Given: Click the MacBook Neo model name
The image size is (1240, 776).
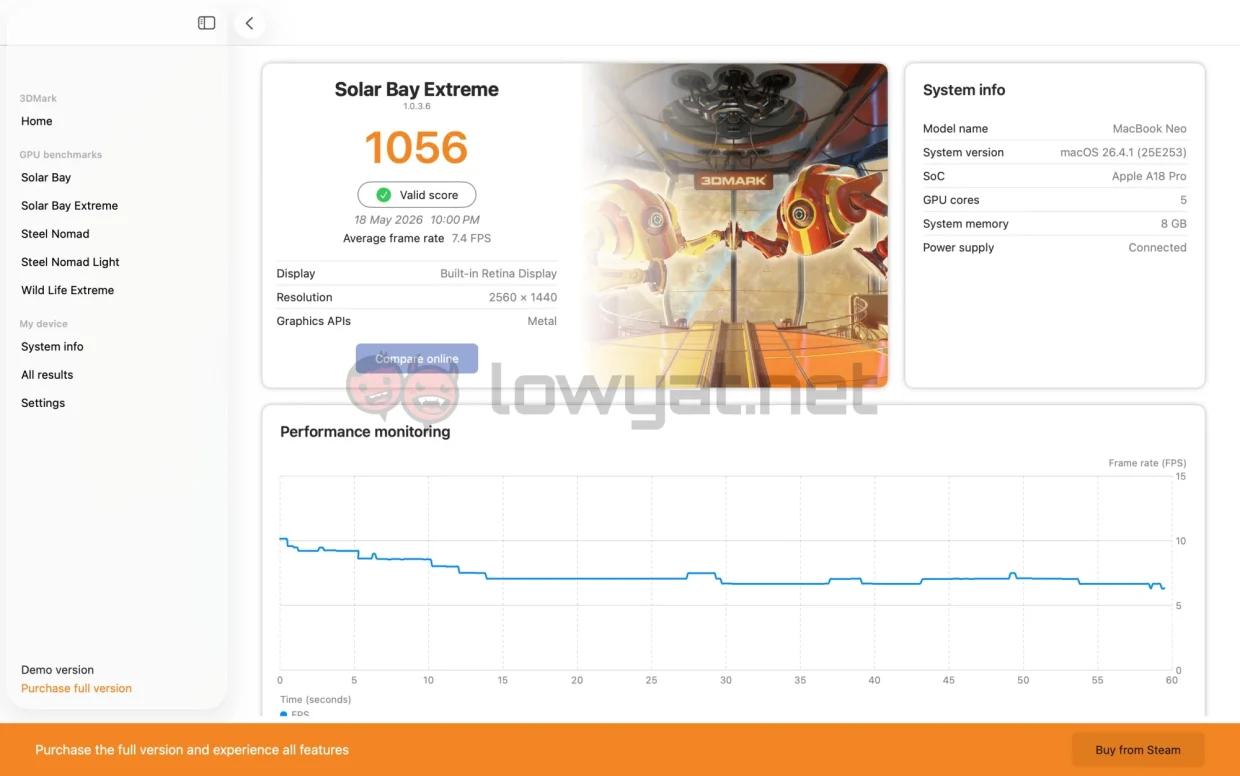Looking at the screenshot, I should coord(1150,128).
